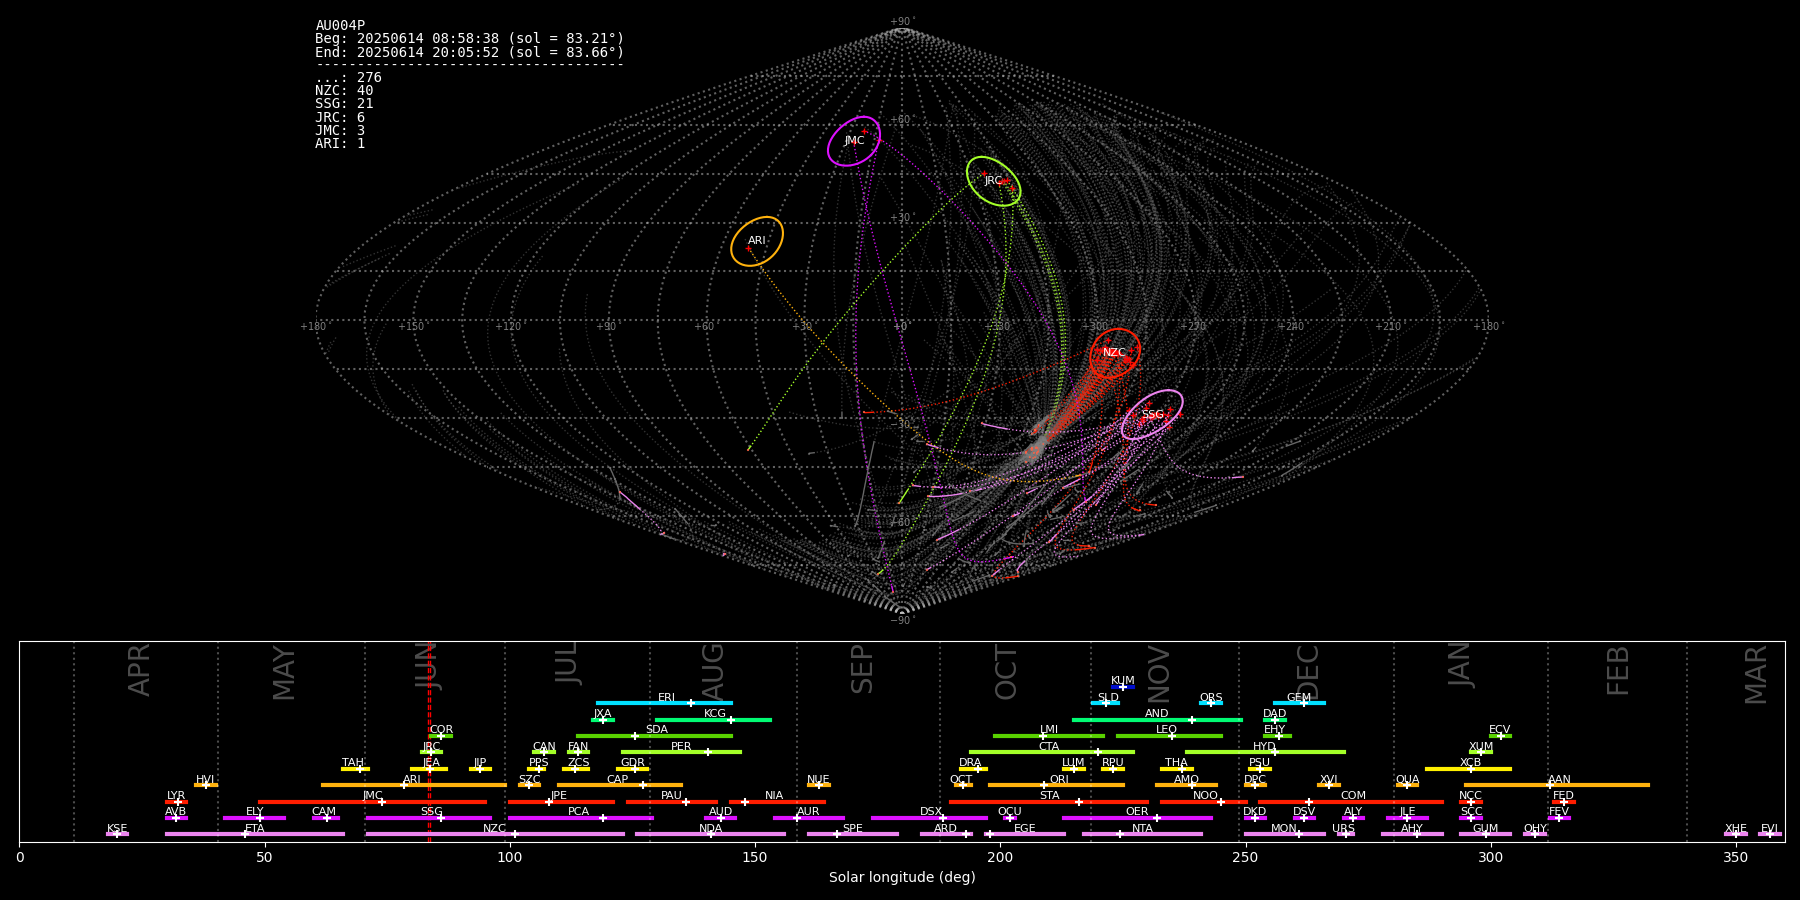Click the purple SSG bar on the timeline
1800x900 pixels.
[x=428, y=817]
